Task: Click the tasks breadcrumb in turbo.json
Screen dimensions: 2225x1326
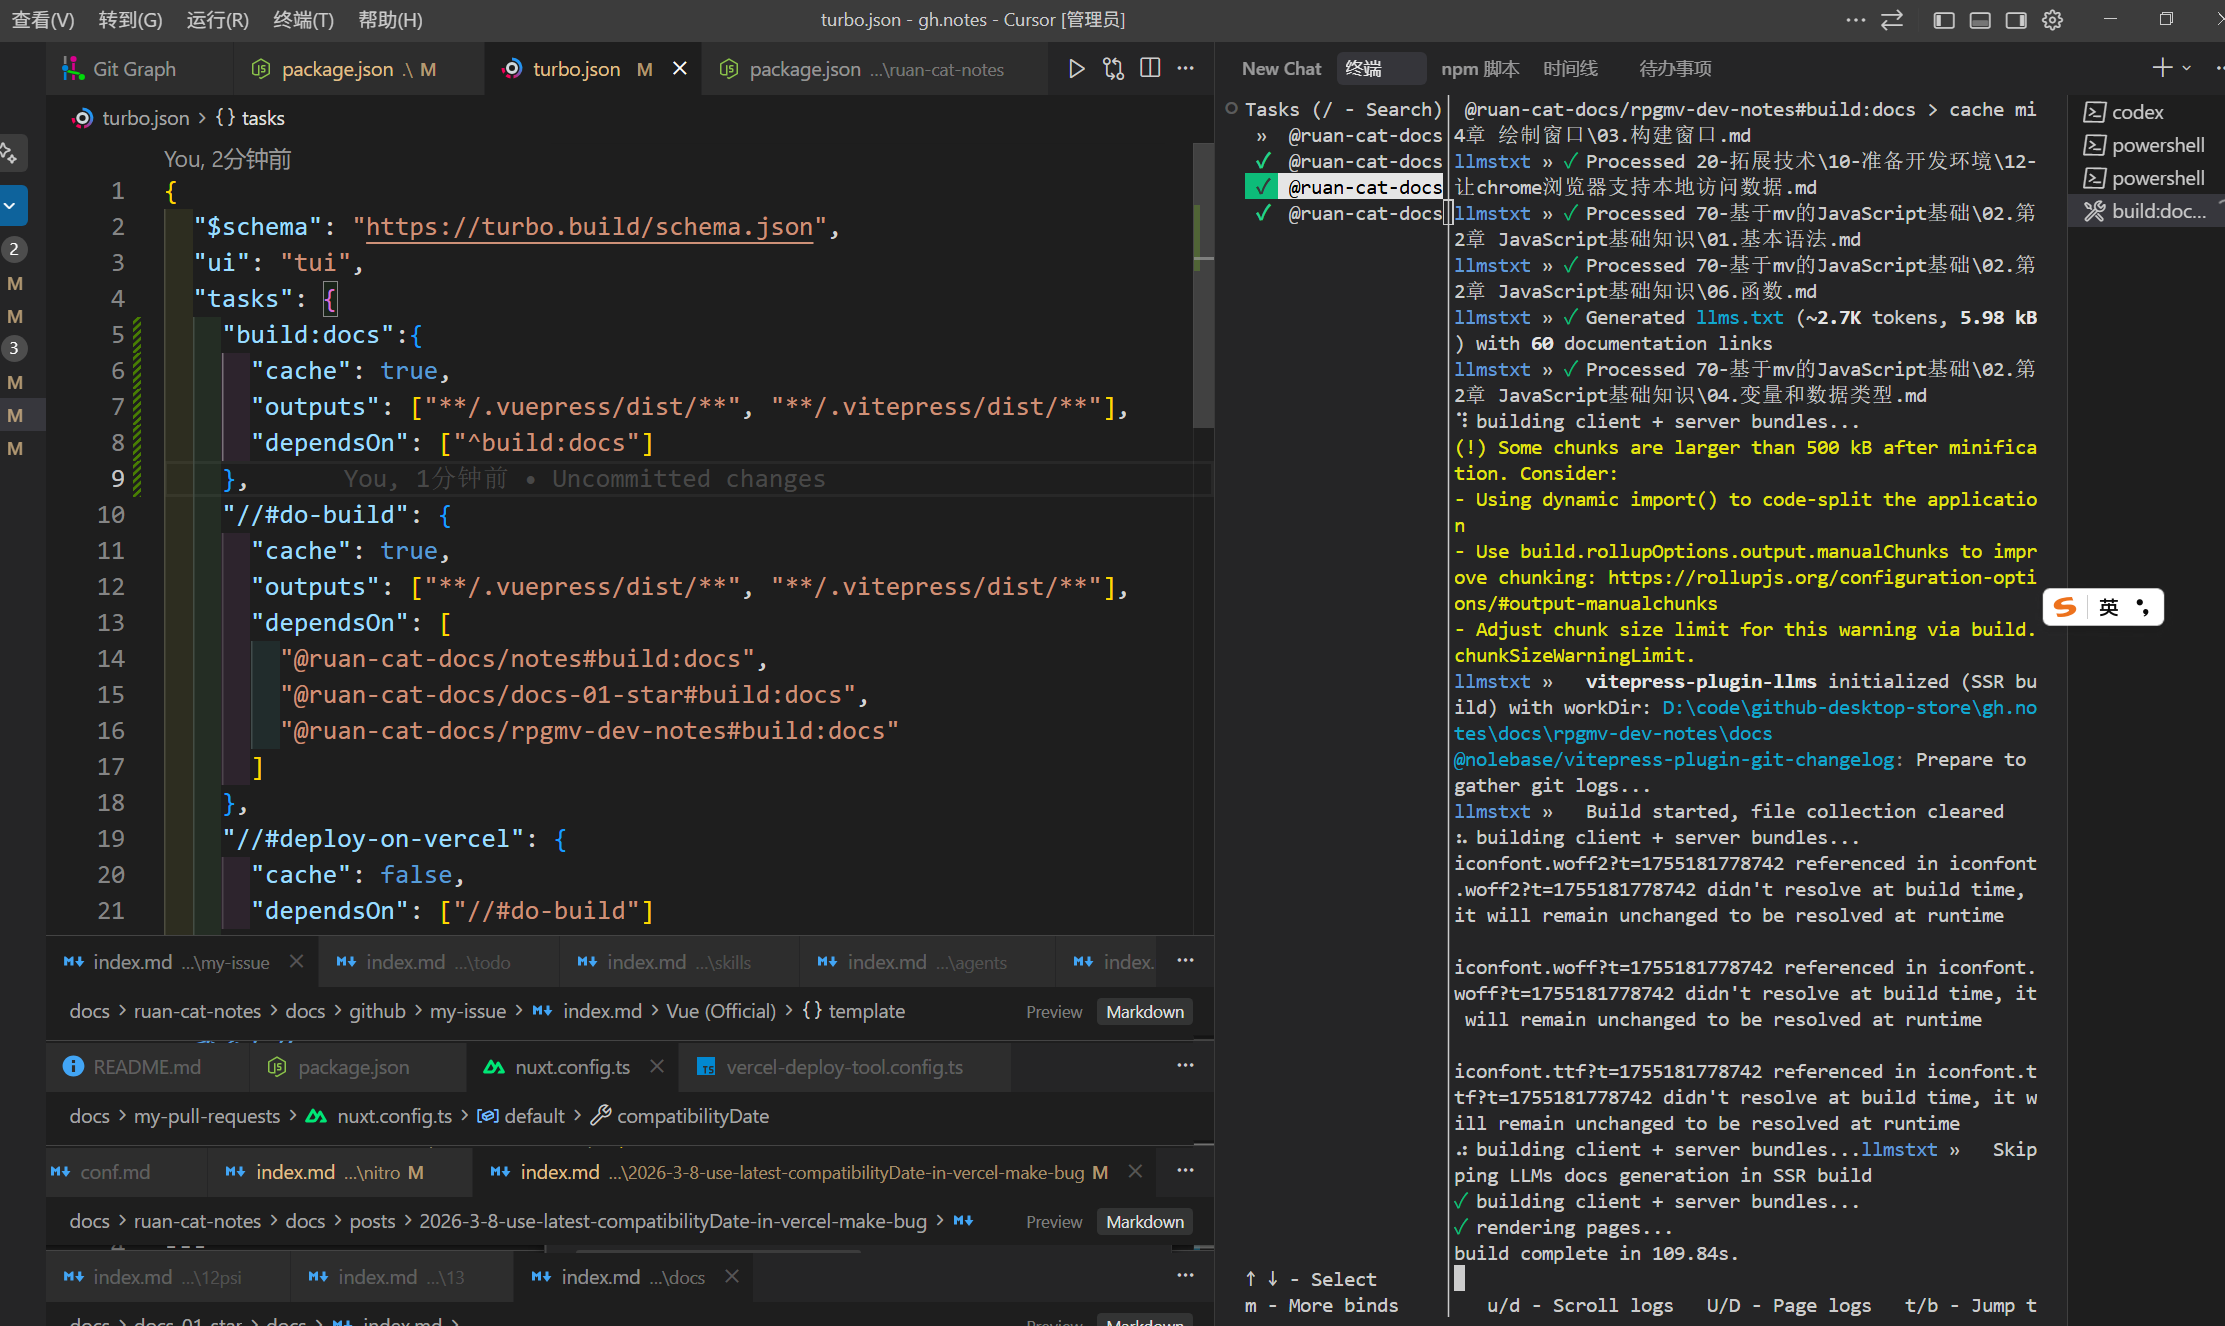Action: coord(262,118)
